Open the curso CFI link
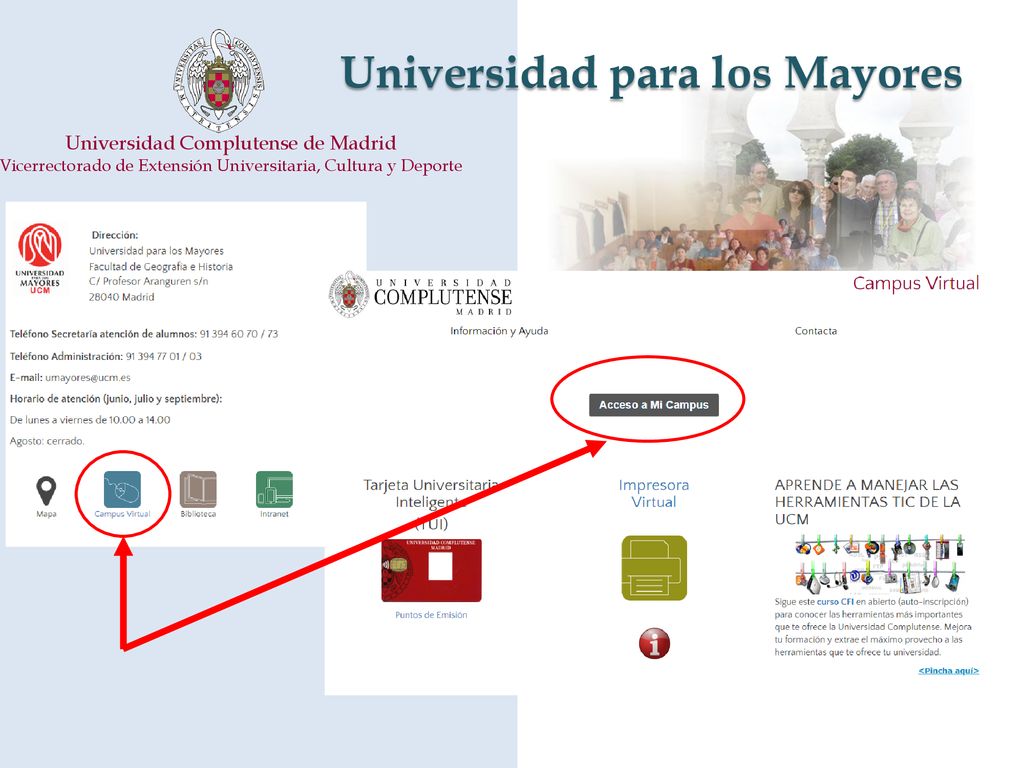 tap(835, 601)
